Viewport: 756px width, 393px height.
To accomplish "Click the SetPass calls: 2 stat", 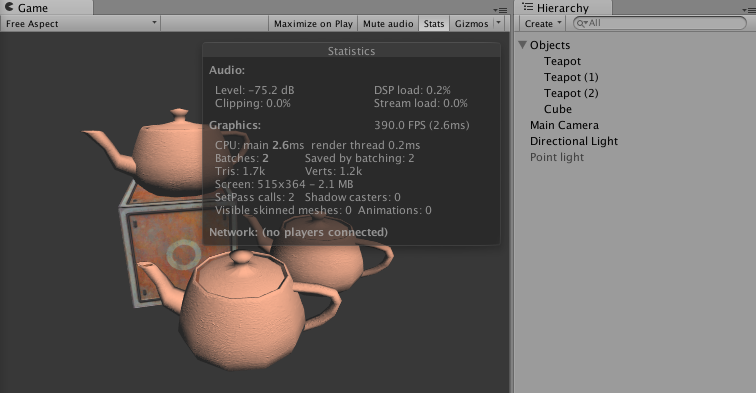I will (x=255, y=197).
